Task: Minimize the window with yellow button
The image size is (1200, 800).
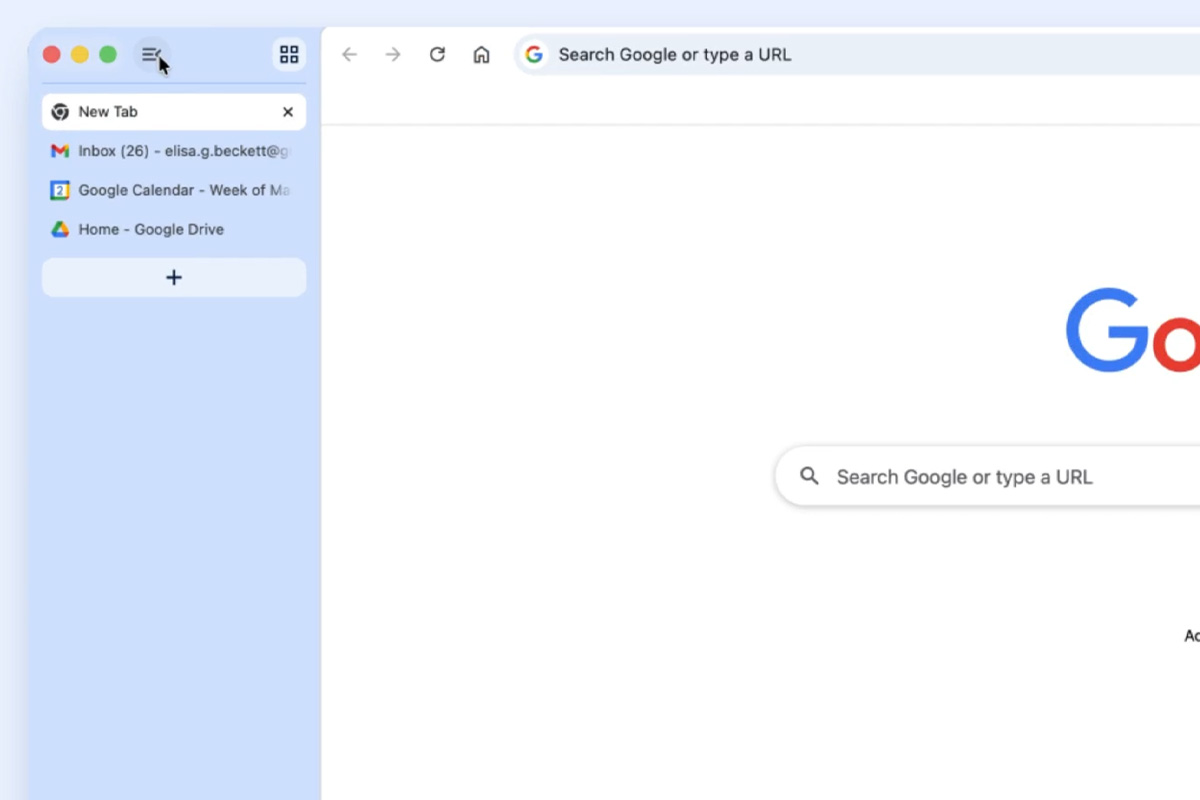Action: 80,55
